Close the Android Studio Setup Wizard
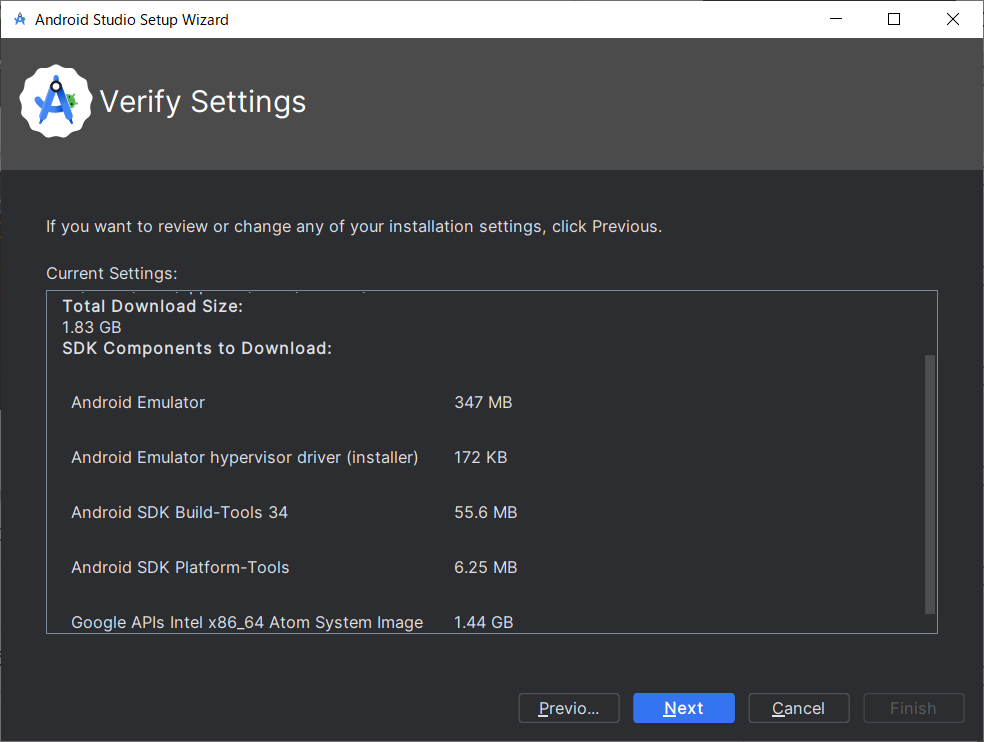The image size is (984, 742). (951, 19)
